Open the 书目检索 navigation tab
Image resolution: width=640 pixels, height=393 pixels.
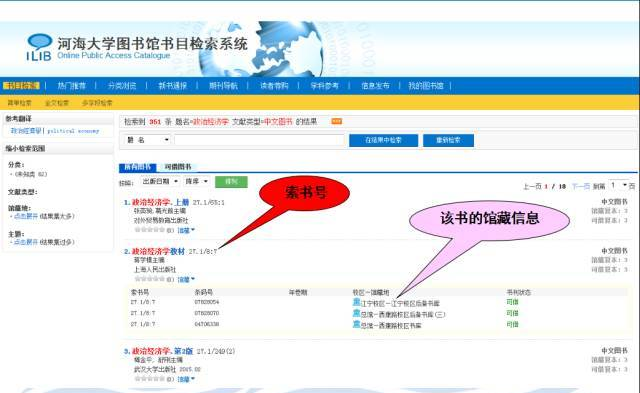pyautogui.click(x=21, y=86)
